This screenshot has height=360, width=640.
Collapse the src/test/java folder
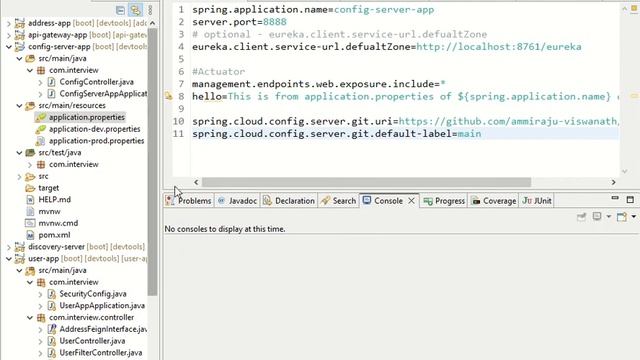(x=19, y=153)
